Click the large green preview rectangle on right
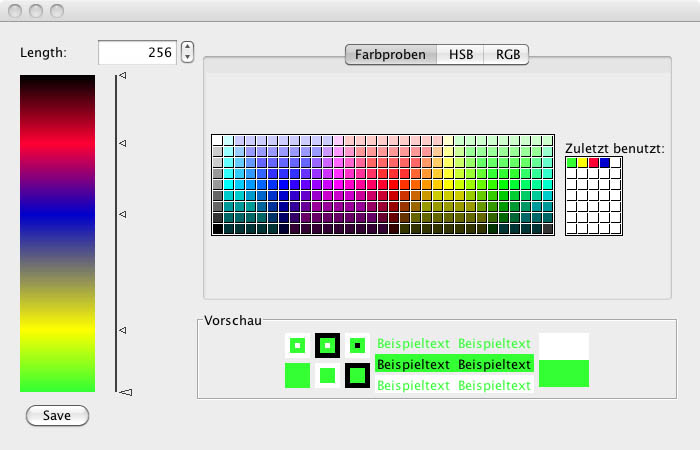 click(x=564, y=374)
